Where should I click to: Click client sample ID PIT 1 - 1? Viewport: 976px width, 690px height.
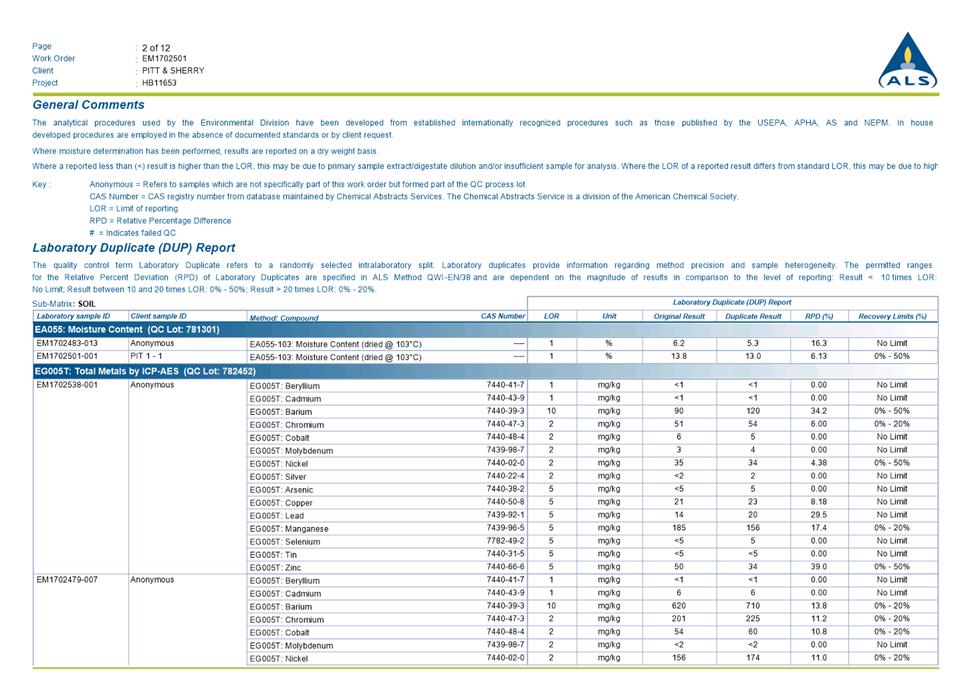pos(146,356)
